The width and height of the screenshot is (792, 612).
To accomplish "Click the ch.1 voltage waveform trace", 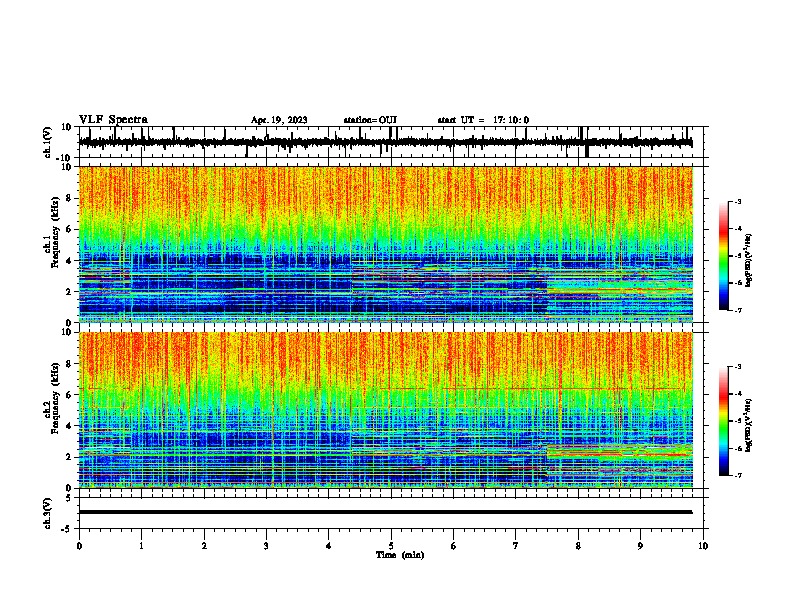I will pyautogui.click(x=385, y=142).
